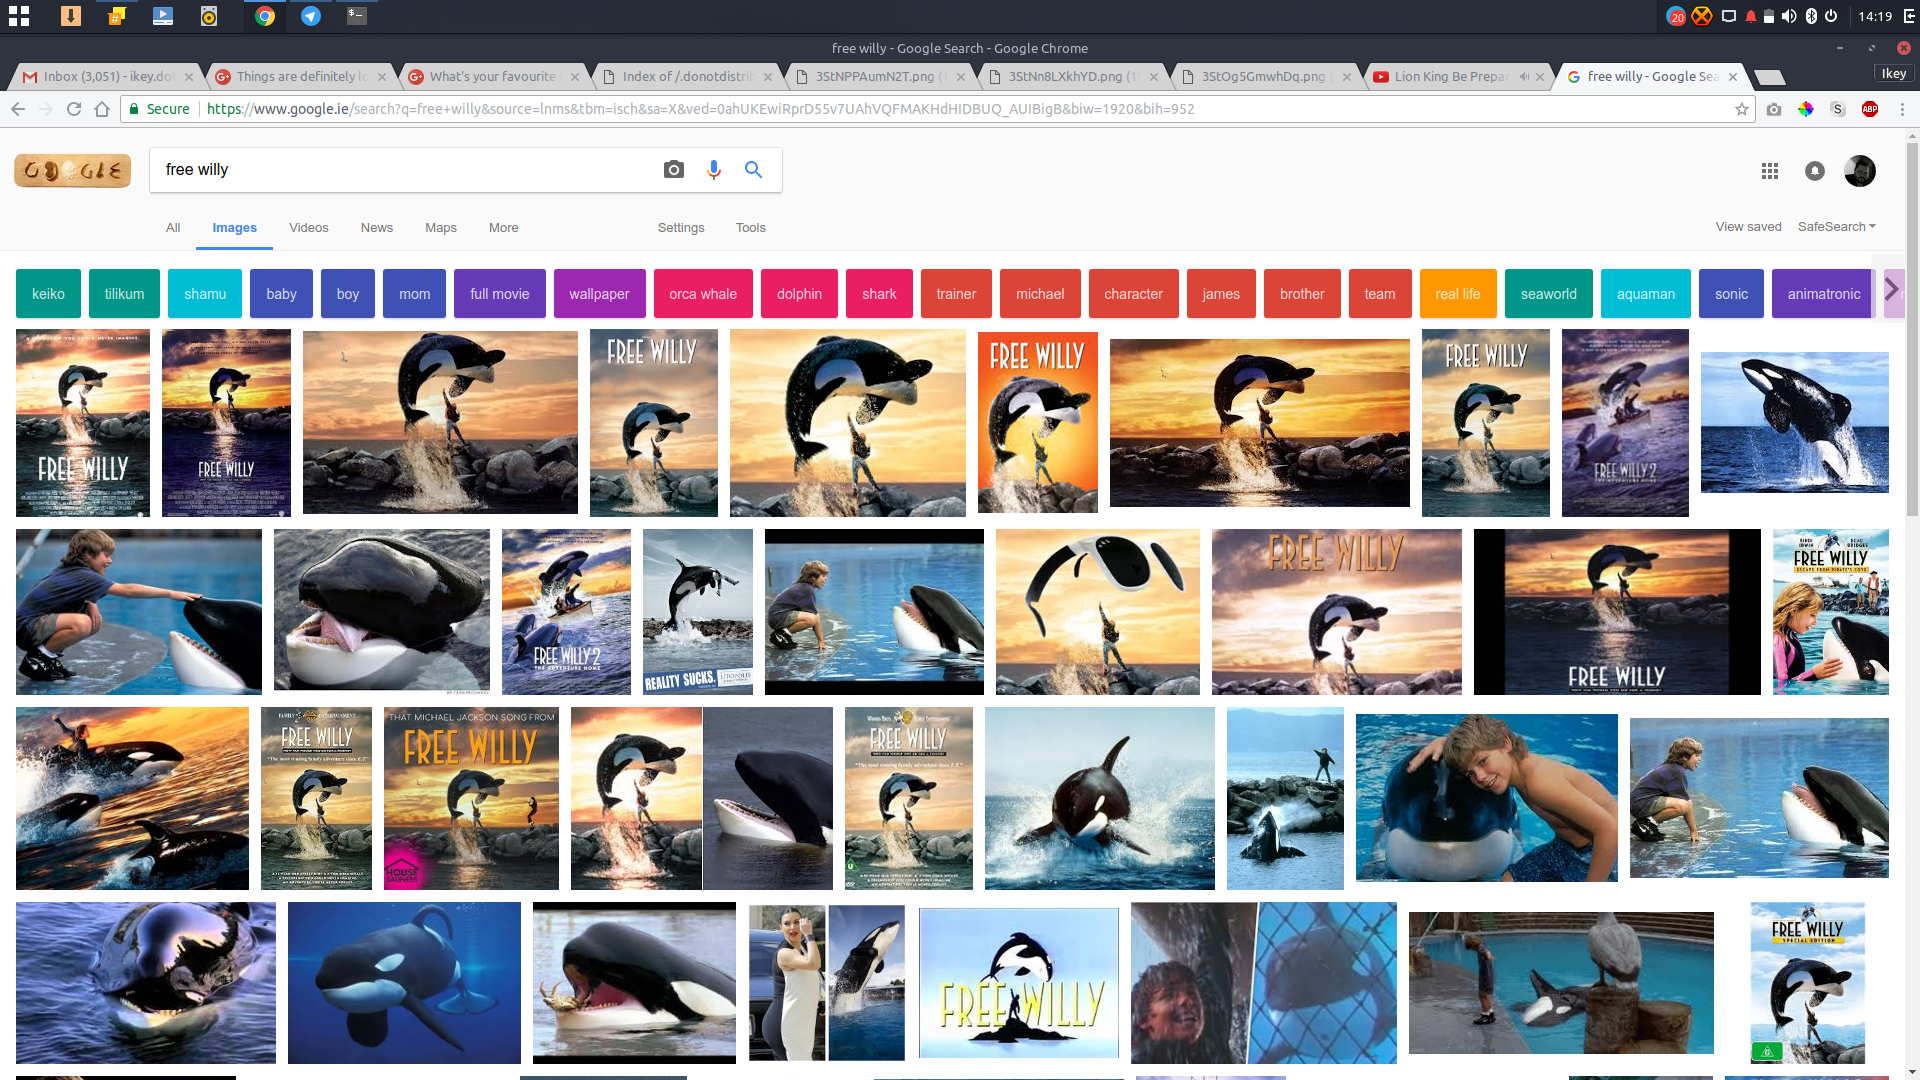Expand the More search options

pos(504,228)
